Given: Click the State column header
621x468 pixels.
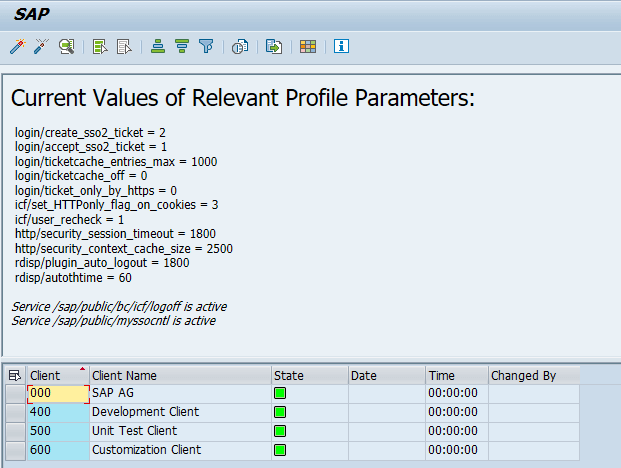Looking at the screenshot, I should pyautogui.click(x=310, y=375).
